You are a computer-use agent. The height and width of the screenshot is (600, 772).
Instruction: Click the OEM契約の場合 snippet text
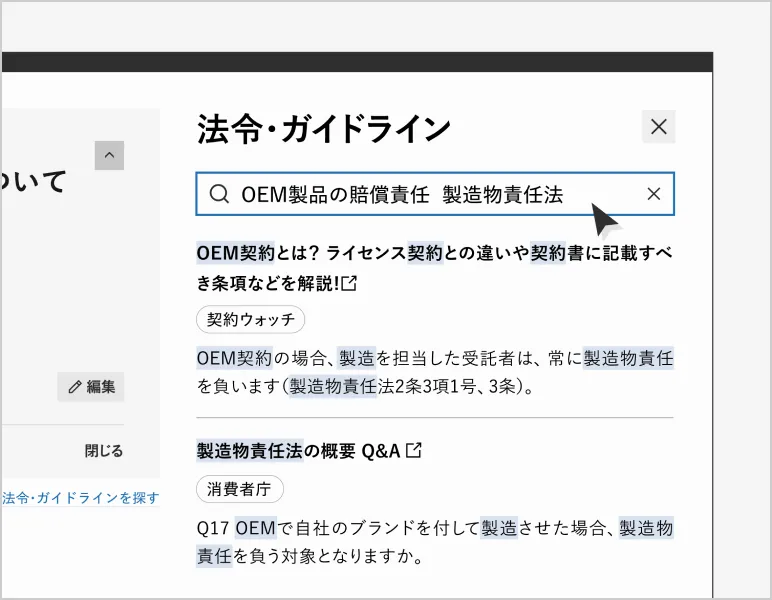435,372
